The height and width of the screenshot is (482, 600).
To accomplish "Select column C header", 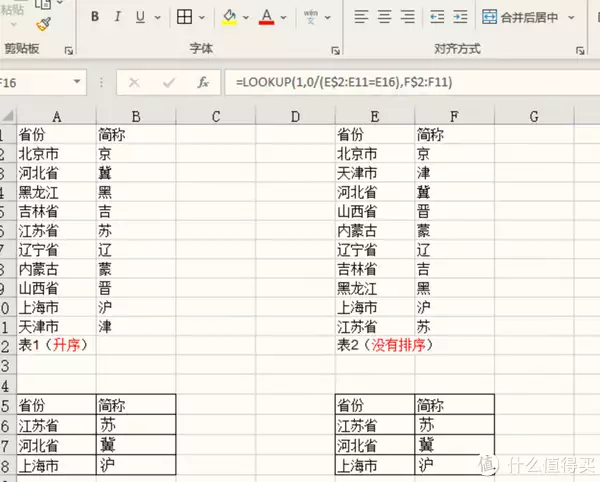I will [x=216, y=116].
